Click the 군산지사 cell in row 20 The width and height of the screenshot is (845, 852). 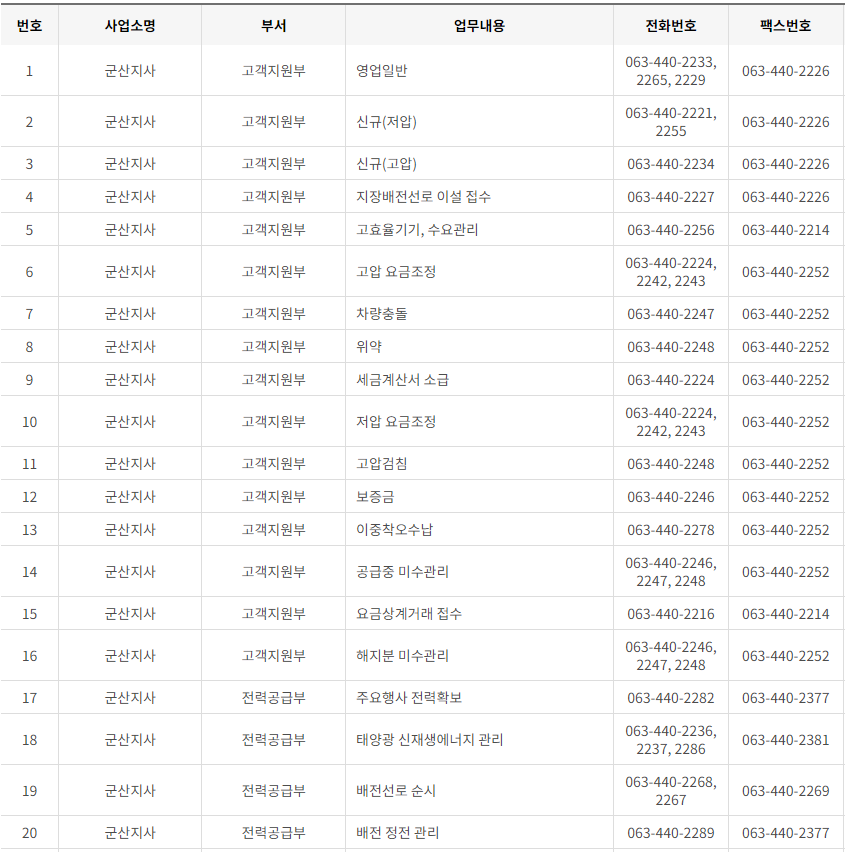pyautogui.click(x=134, y=831)
